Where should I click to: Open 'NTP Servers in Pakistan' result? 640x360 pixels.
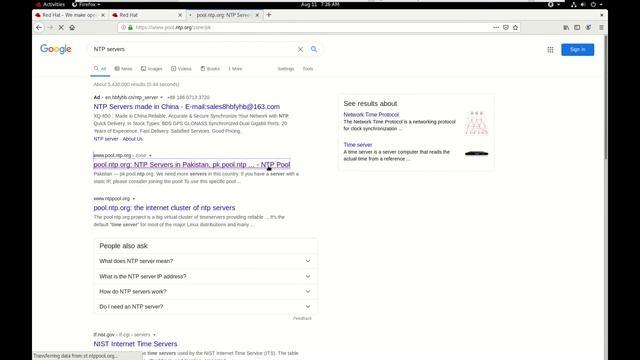[x=192, y=164]
